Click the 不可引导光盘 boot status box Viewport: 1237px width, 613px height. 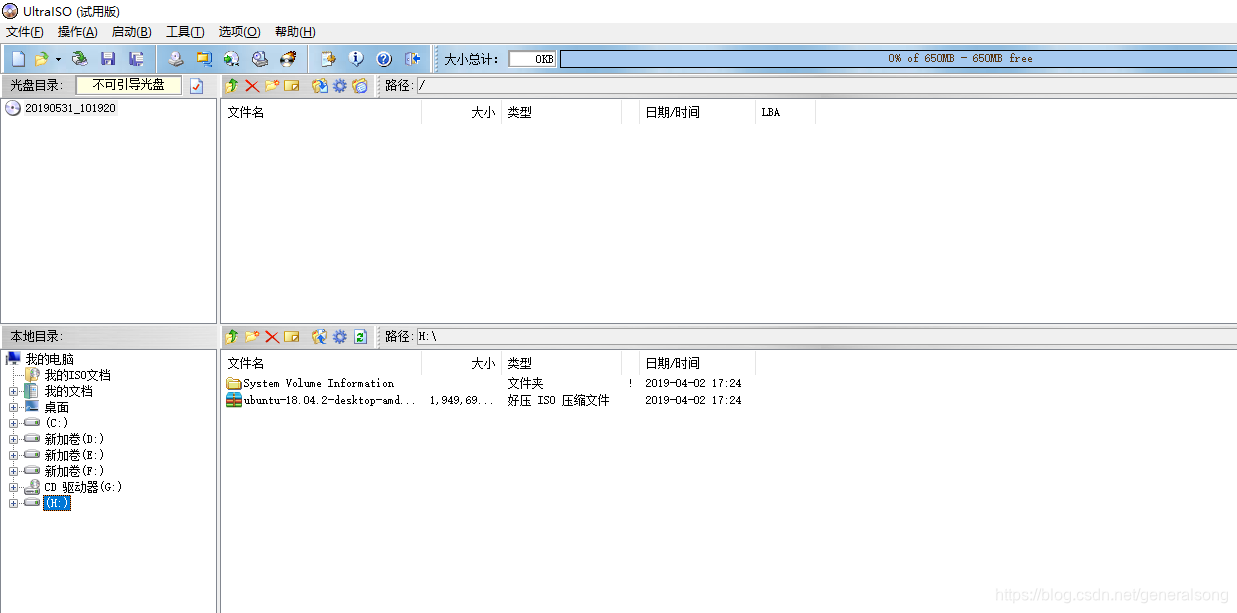coord(129,86)
